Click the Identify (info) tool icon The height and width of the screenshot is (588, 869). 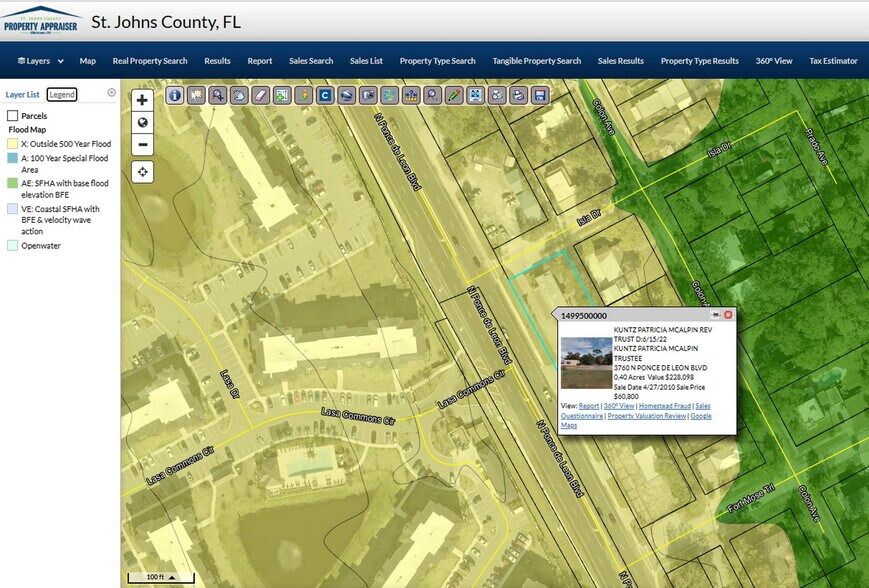click(175, 95)
